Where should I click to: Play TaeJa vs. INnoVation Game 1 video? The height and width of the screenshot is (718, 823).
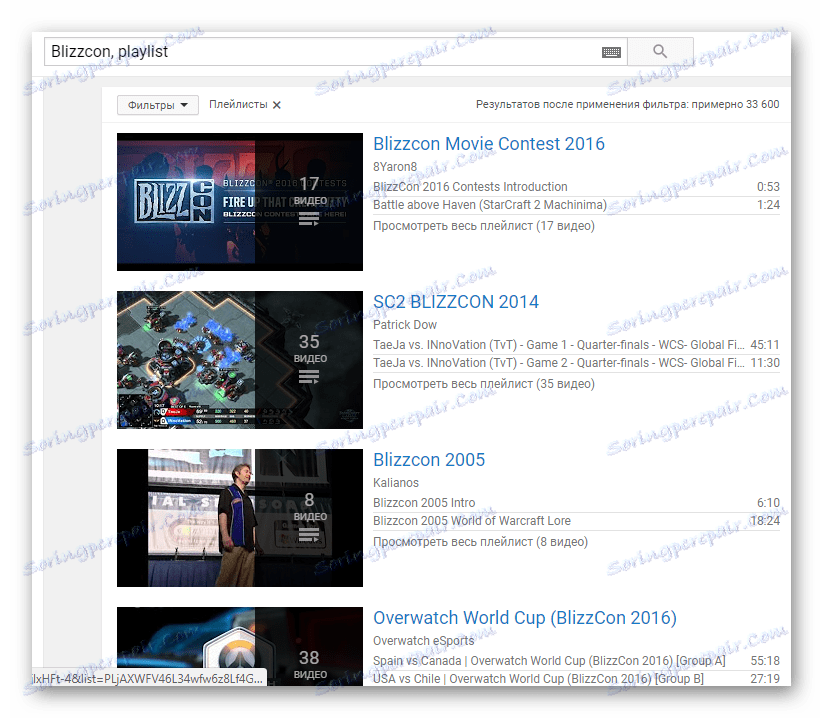558,345
